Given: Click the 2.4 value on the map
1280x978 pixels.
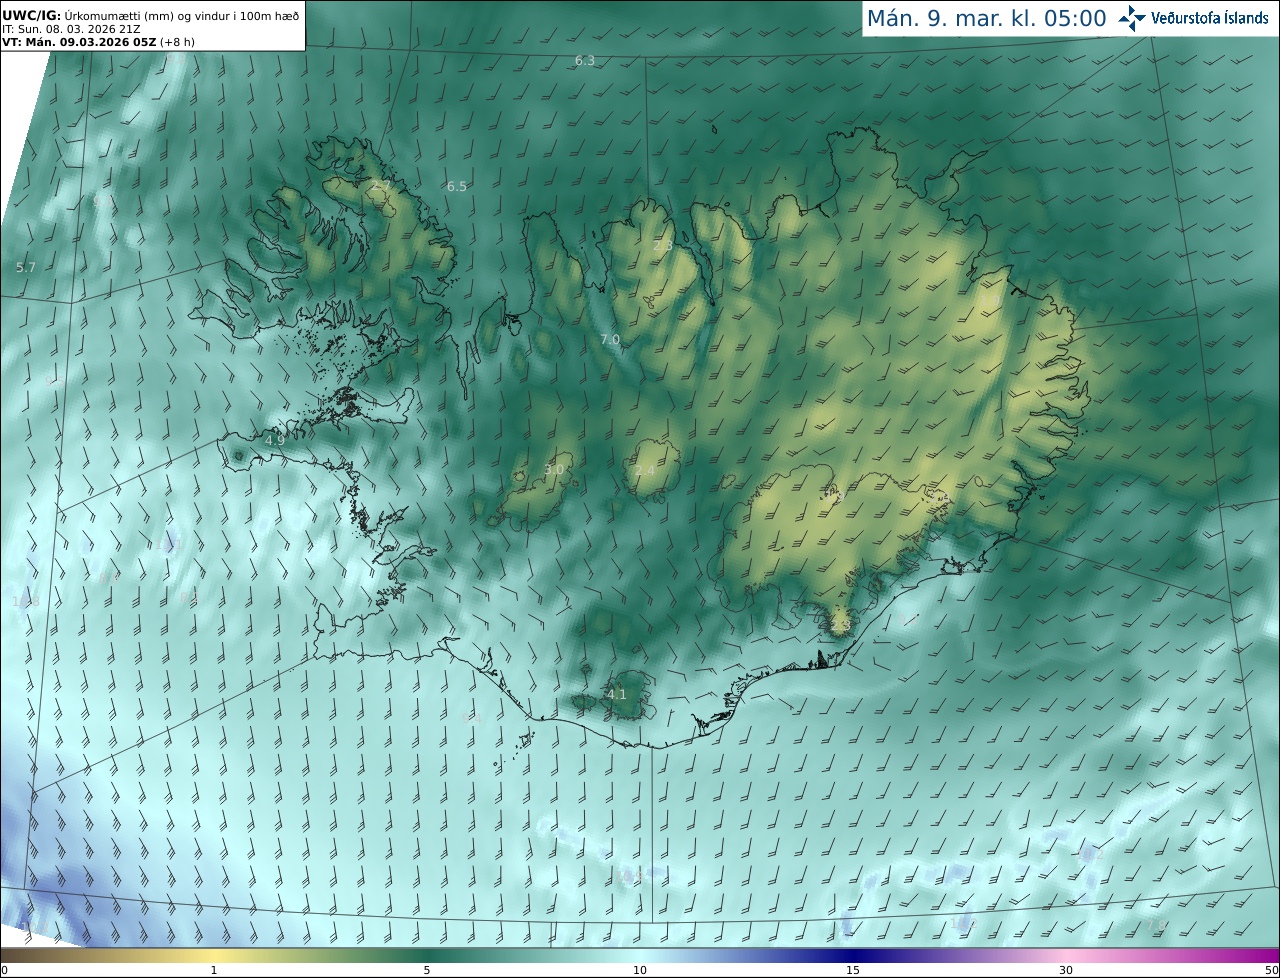Looking at the screenshot, I should (x=645, y=471).
